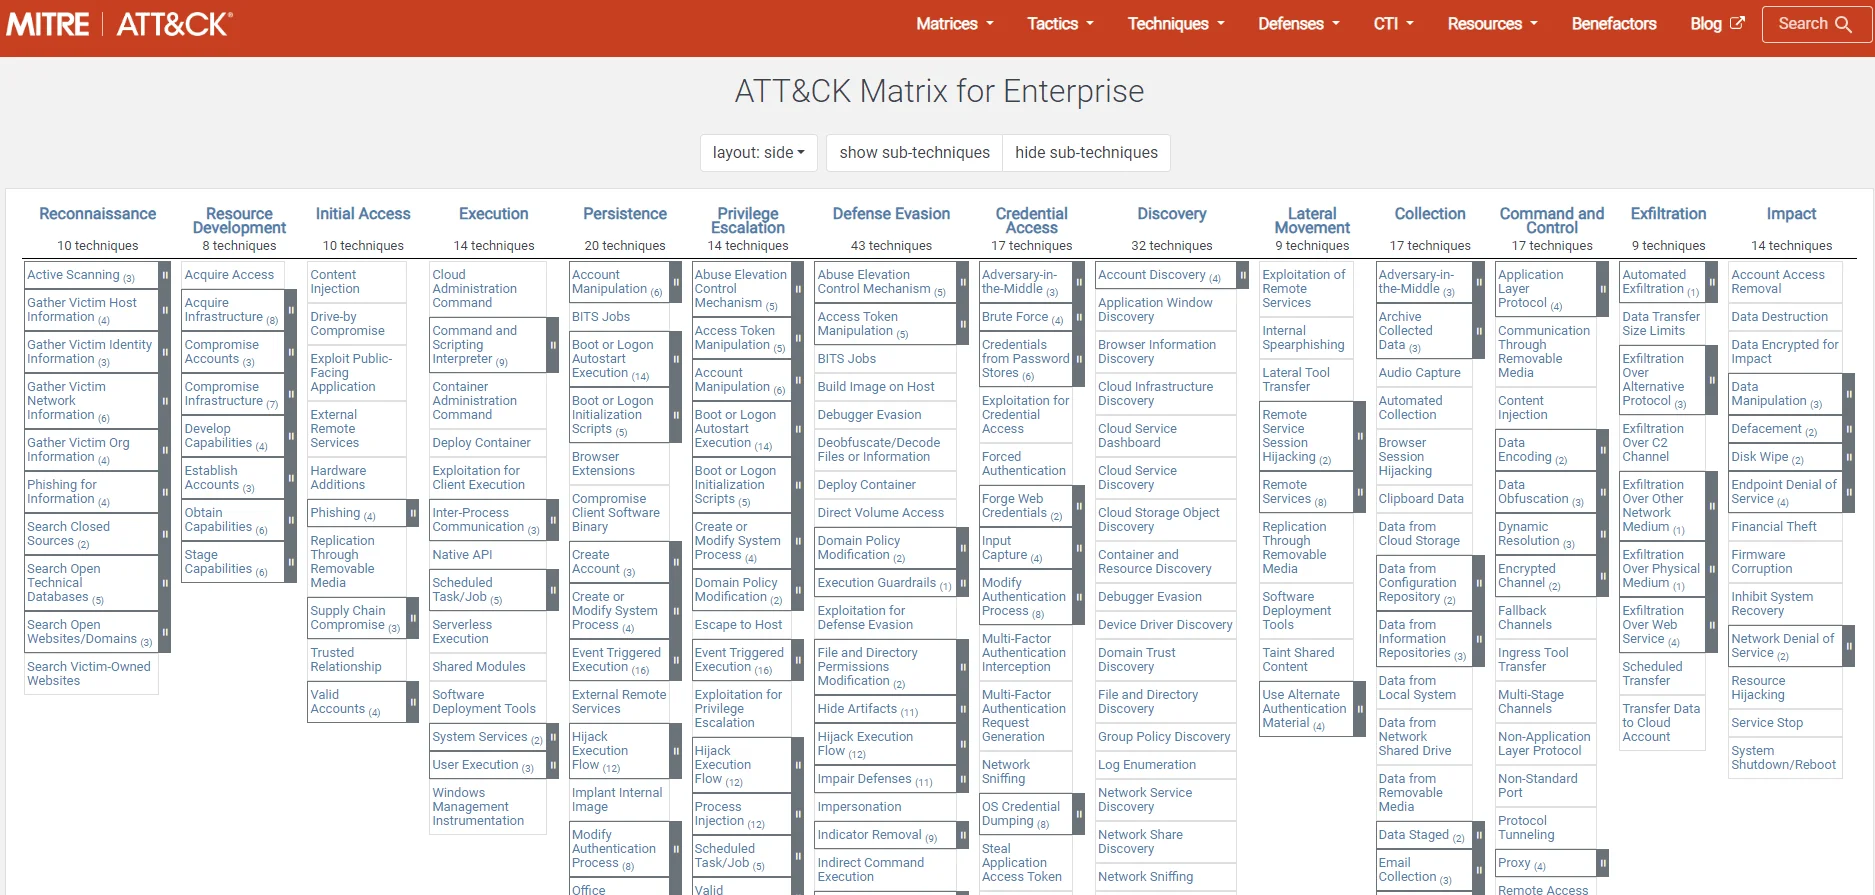1875x895 pixels.
Task: Expand OS Credential Dumping sub-techniques handle
Action: tap(1079, 814)
